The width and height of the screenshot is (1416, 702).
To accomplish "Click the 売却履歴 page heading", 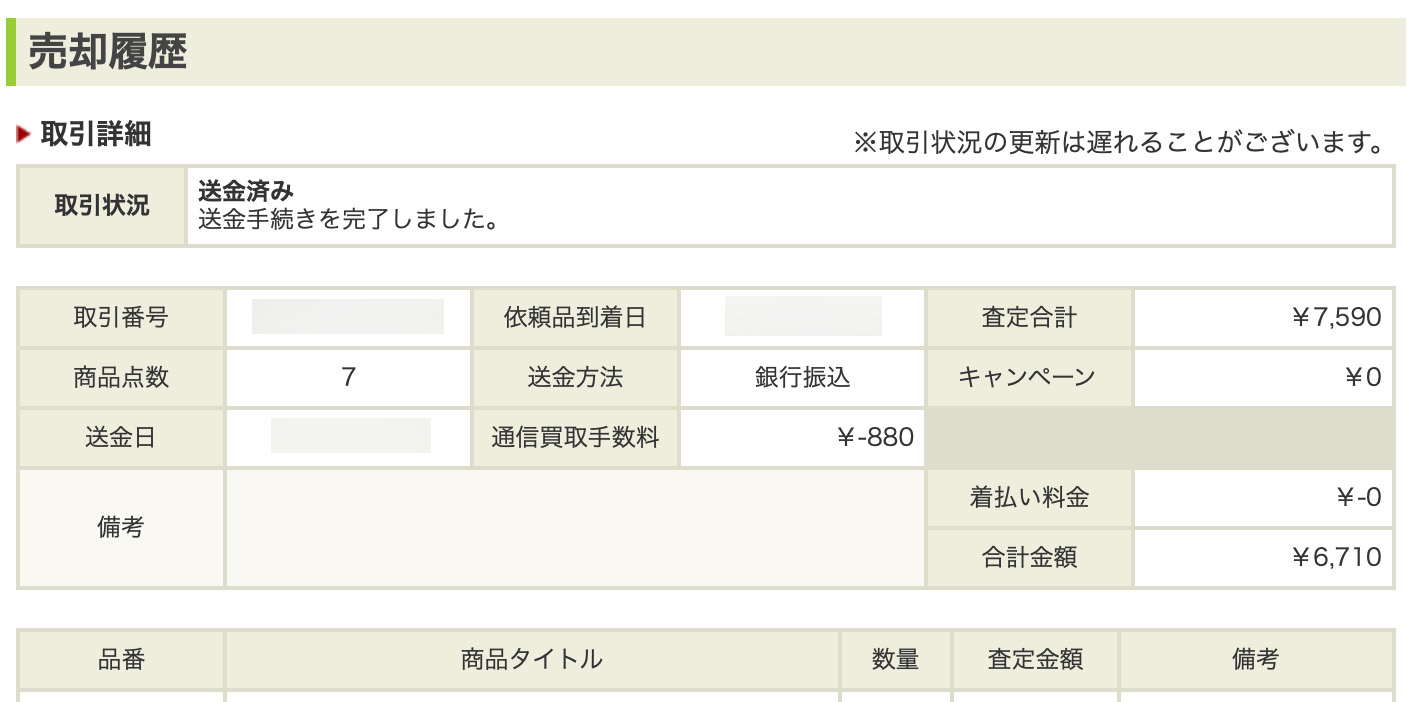I will 107,52.
